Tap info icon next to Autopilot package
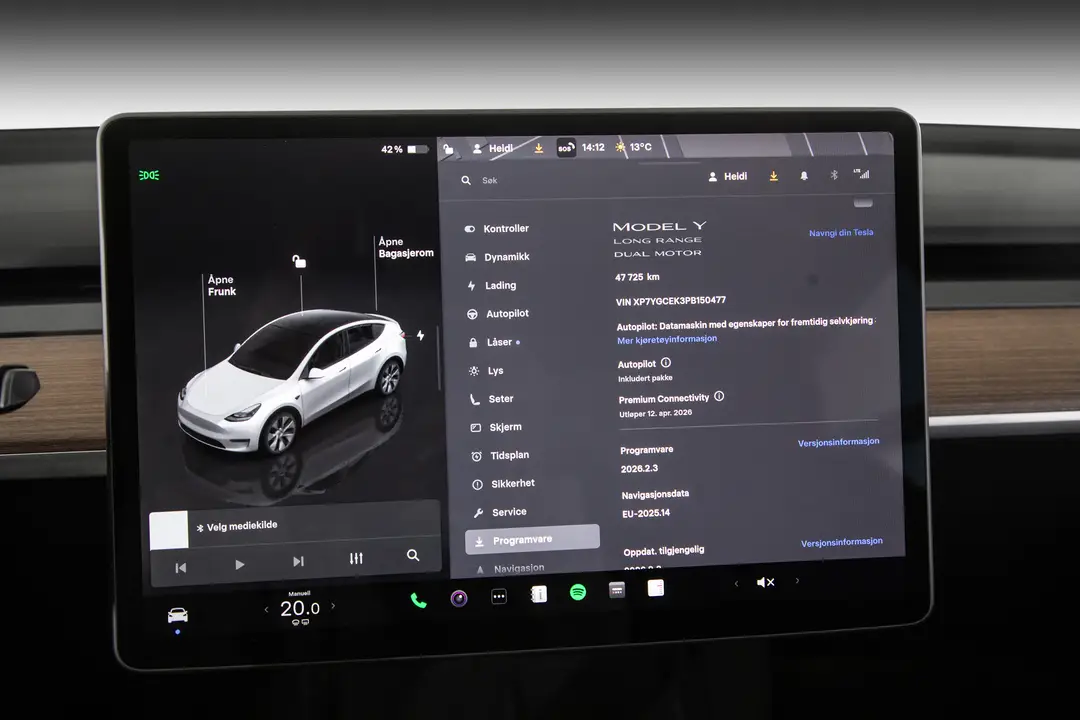Viewport: 1080px width, 720px height. (x=666, y=362)
